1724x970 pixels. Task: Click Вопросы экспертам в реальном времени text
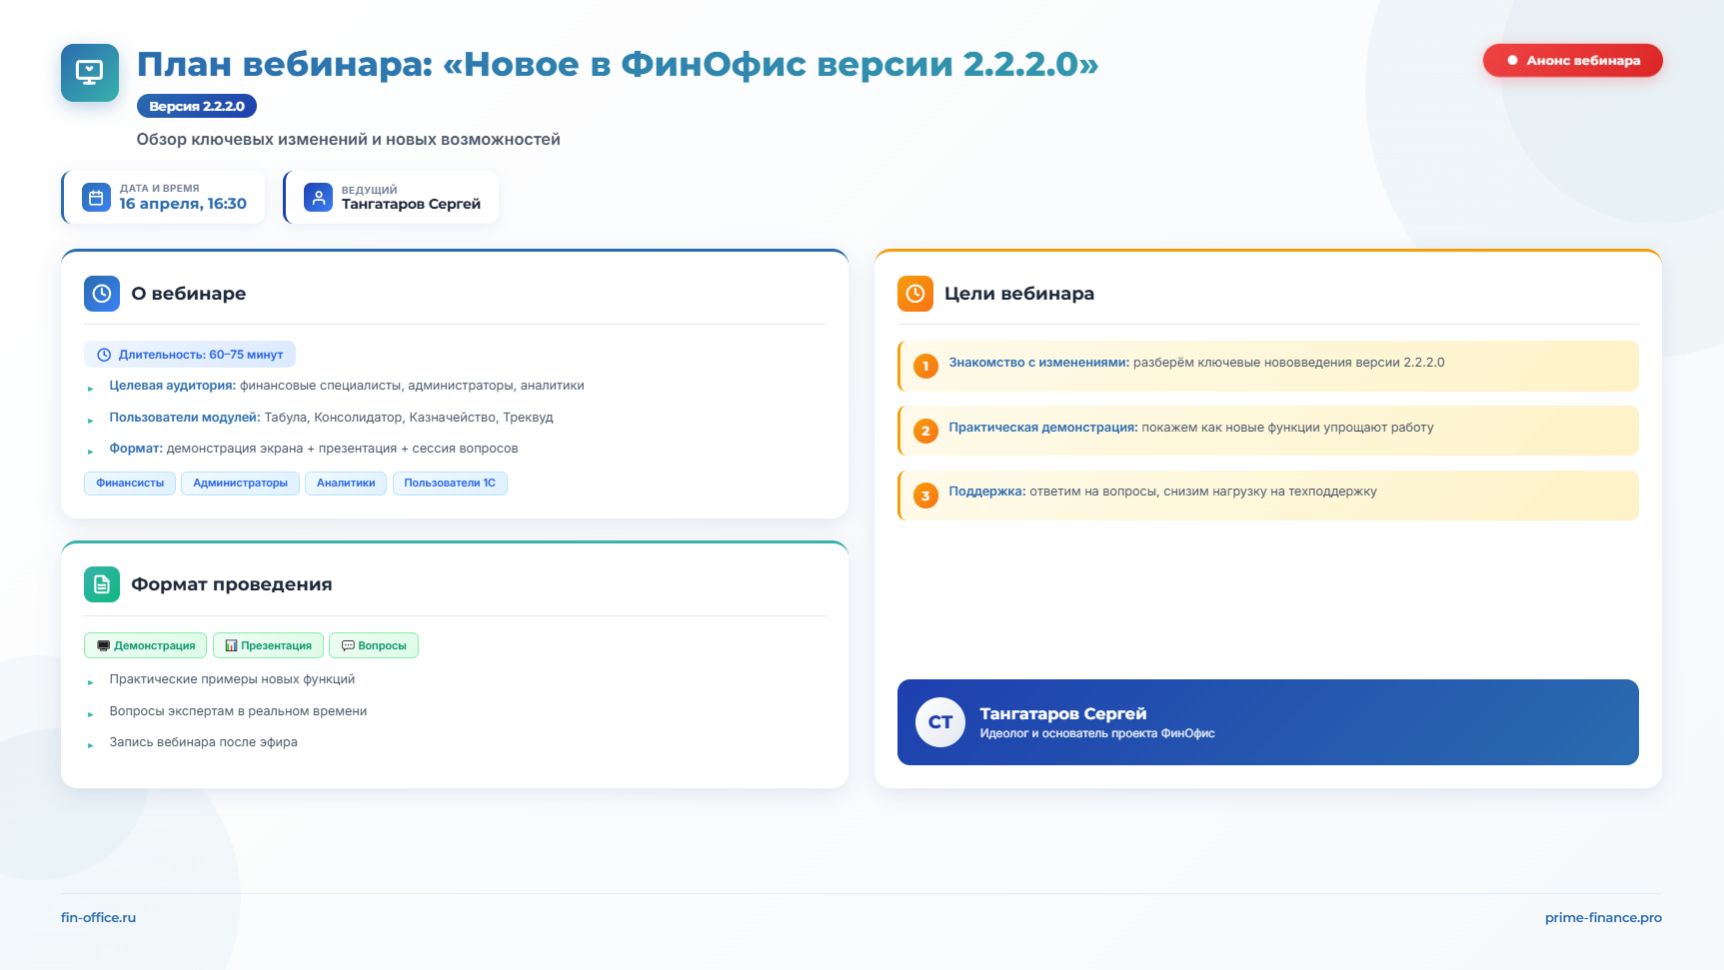coord(238,712)
